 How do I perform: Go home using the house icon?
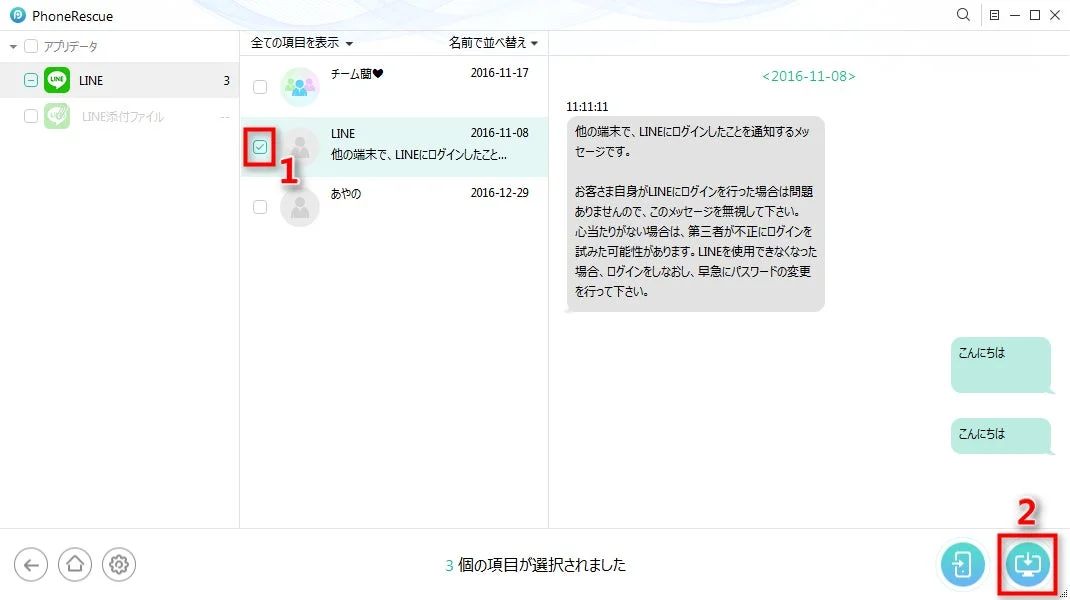(74, 564)
